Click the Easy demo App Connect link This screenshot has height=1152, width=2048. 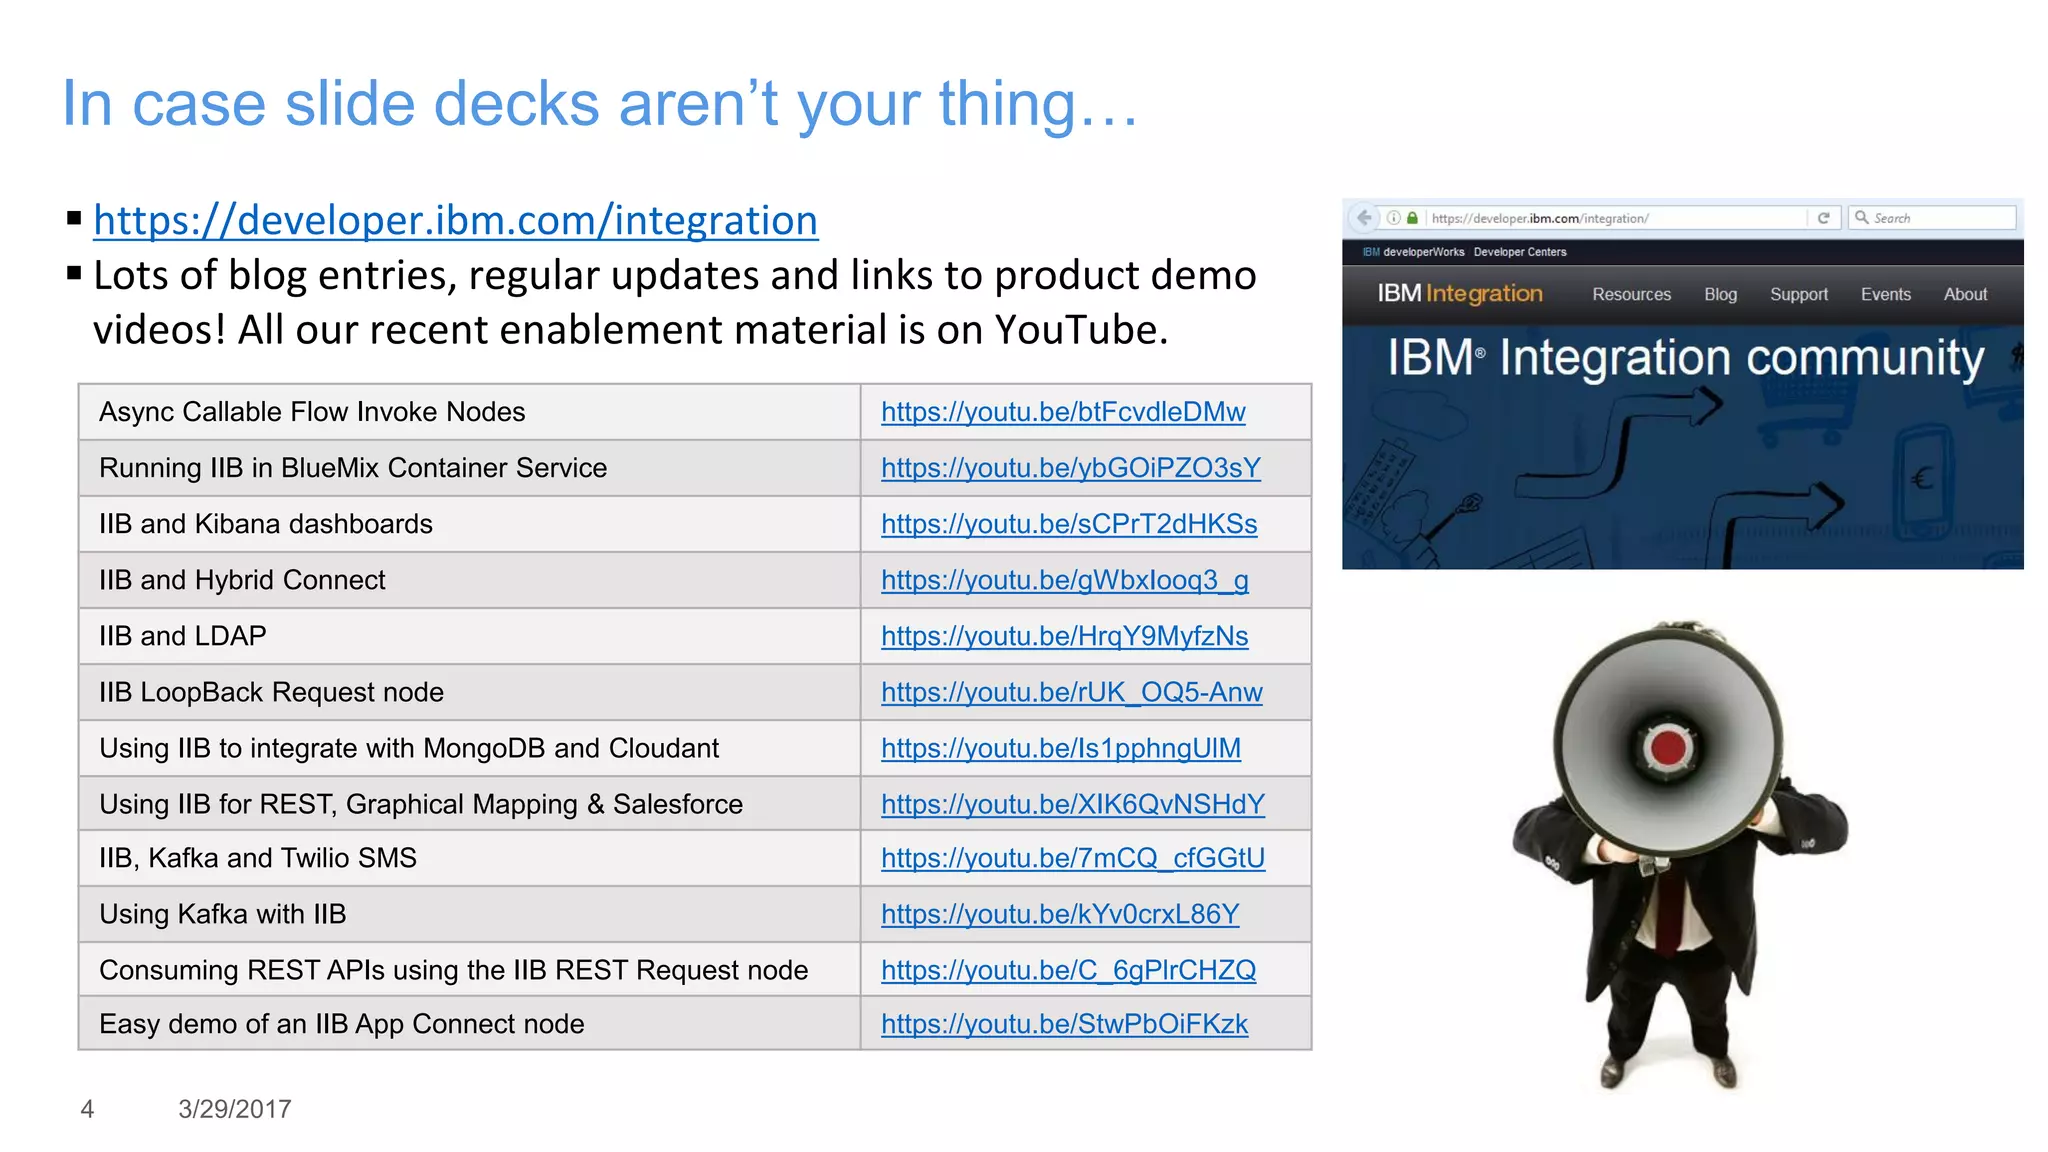pyautogui.click(x=1064, y=1024)
